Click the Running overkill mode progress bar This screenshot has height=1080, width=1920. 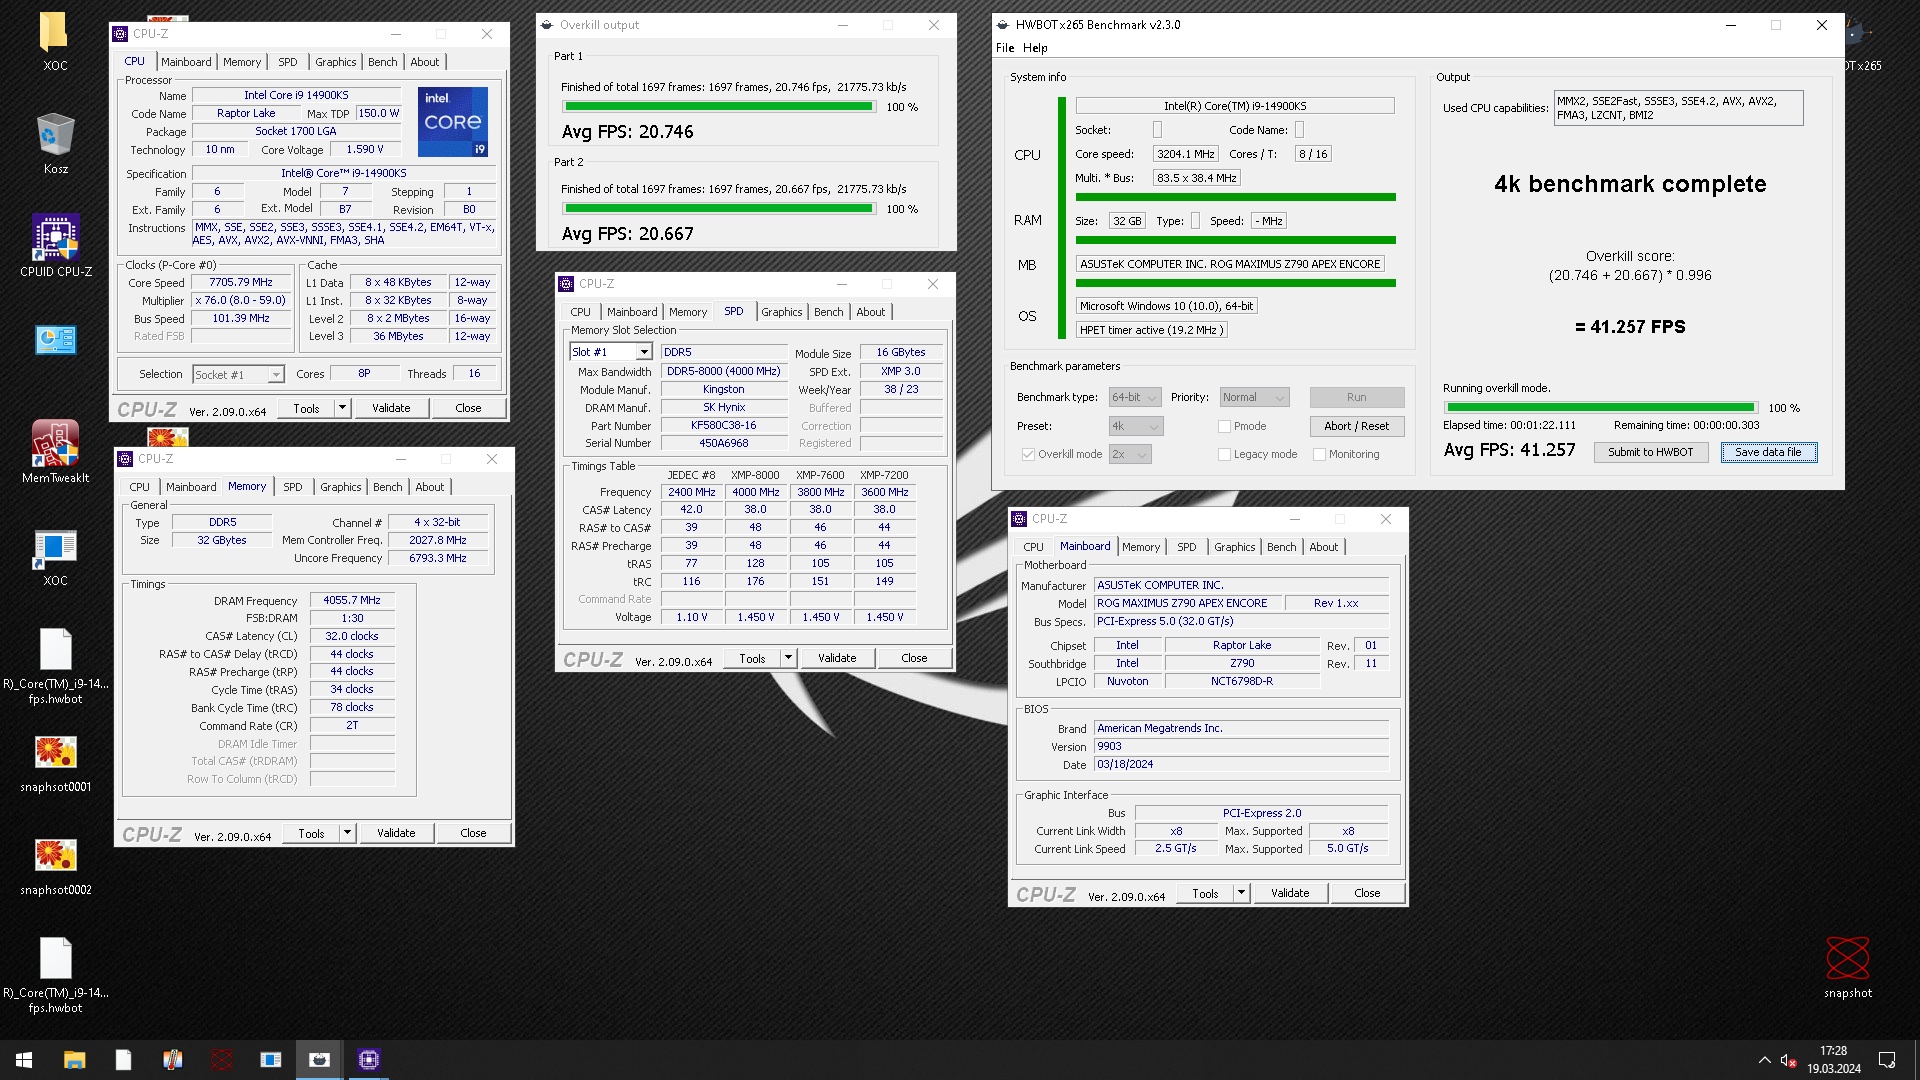[1600, 408]
